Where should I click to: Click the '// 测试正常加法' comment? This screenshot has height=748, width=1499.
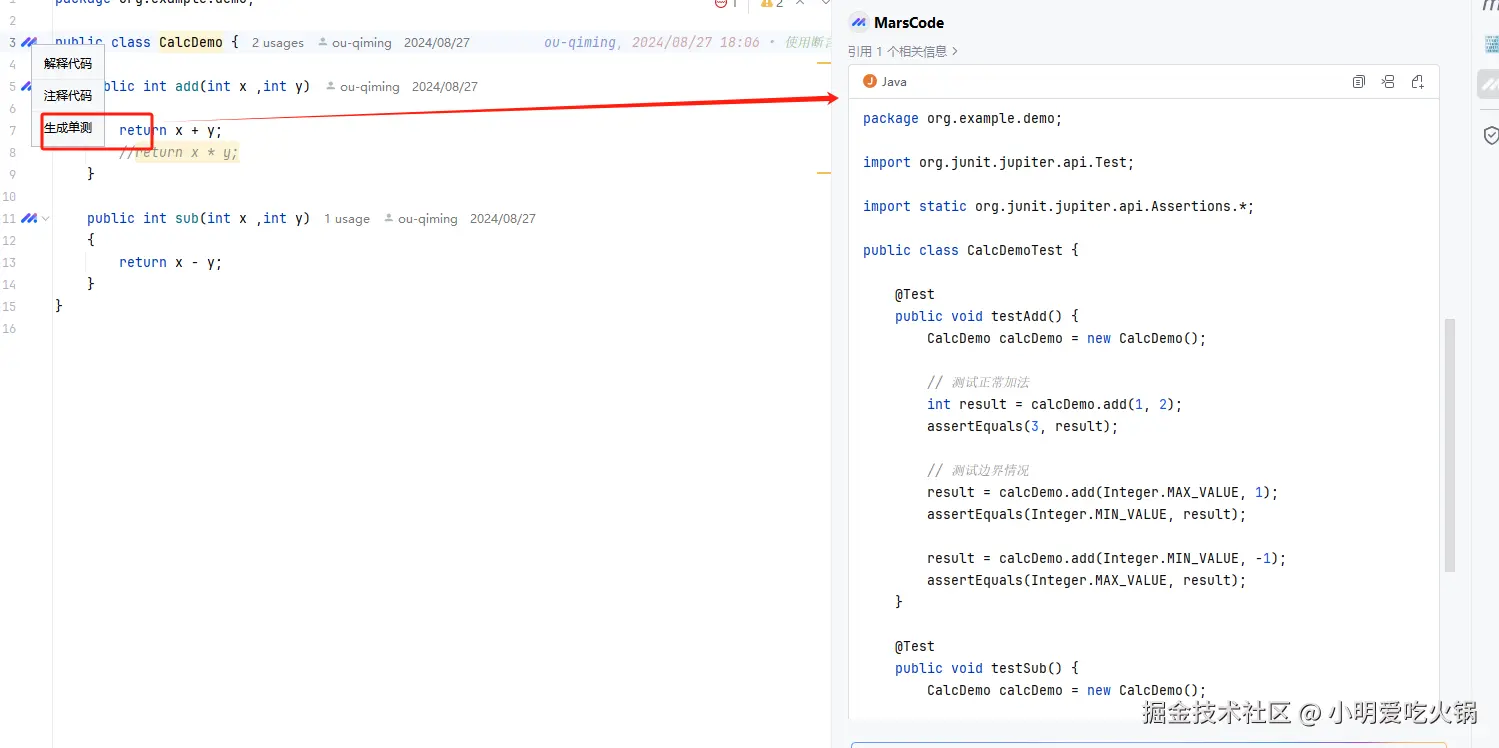(978, 382)
